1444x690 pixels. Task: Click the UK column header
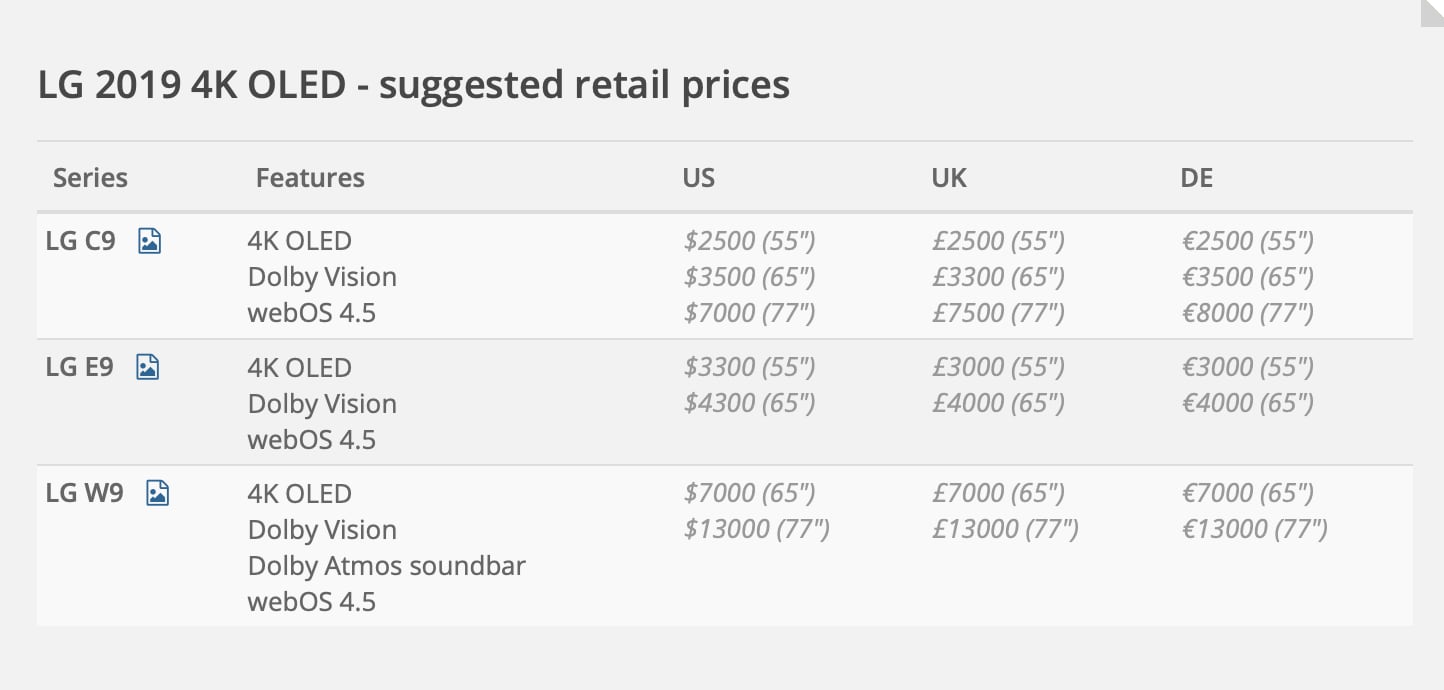click(x=949, y=178)
